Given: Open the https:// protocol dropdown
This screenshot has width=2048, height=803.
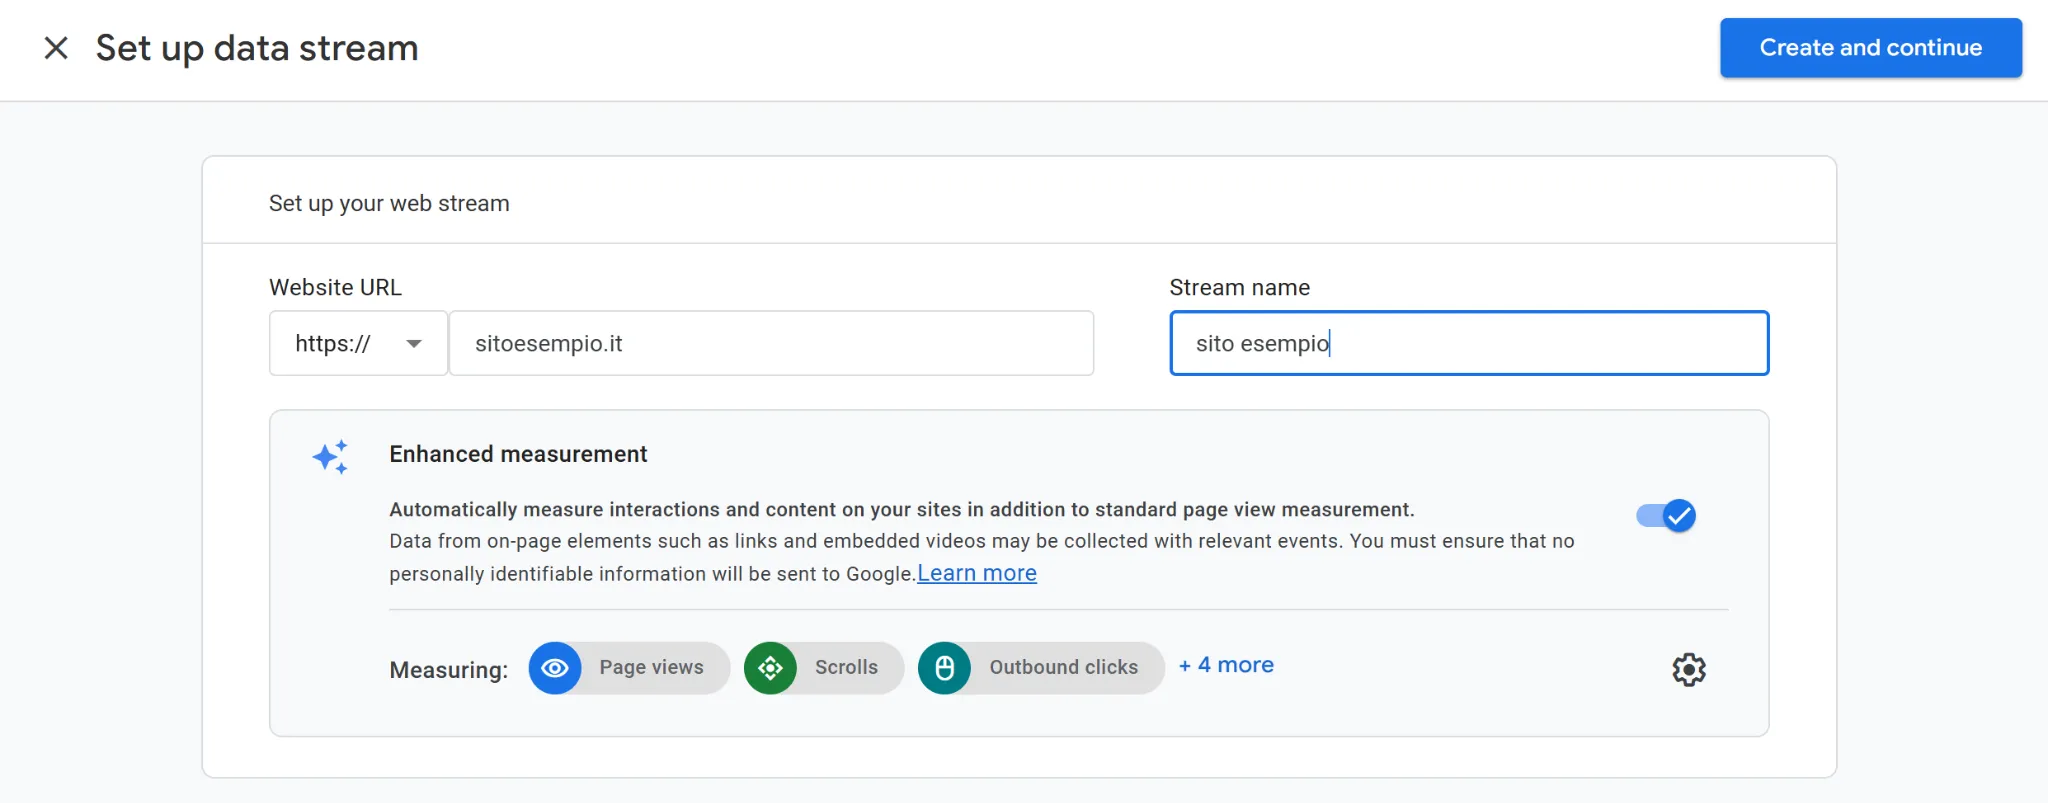Looking at the screenshot, I should 357,343.
